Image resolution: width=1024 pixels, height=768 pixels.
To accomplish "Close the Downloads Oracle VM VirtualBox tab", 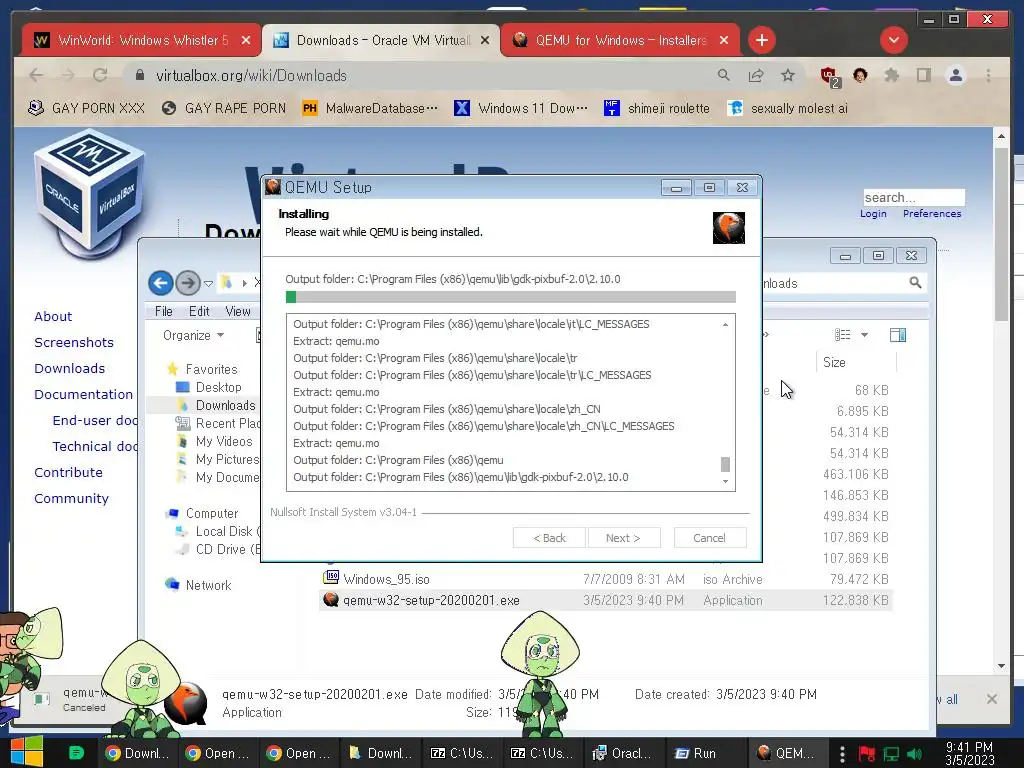I will point(485,40).
